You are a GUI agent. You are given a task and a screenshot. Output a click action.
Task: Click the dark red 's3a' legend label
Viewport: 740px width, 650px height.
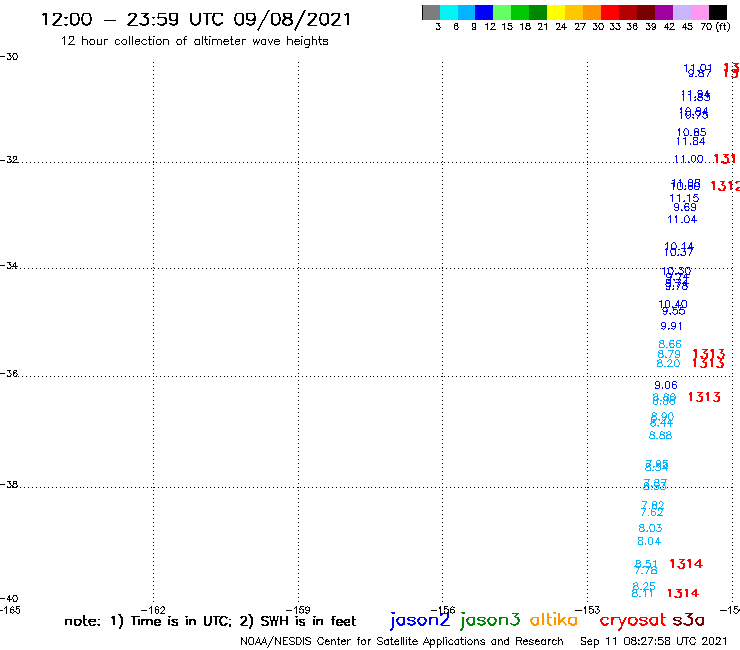click(688, 620)
